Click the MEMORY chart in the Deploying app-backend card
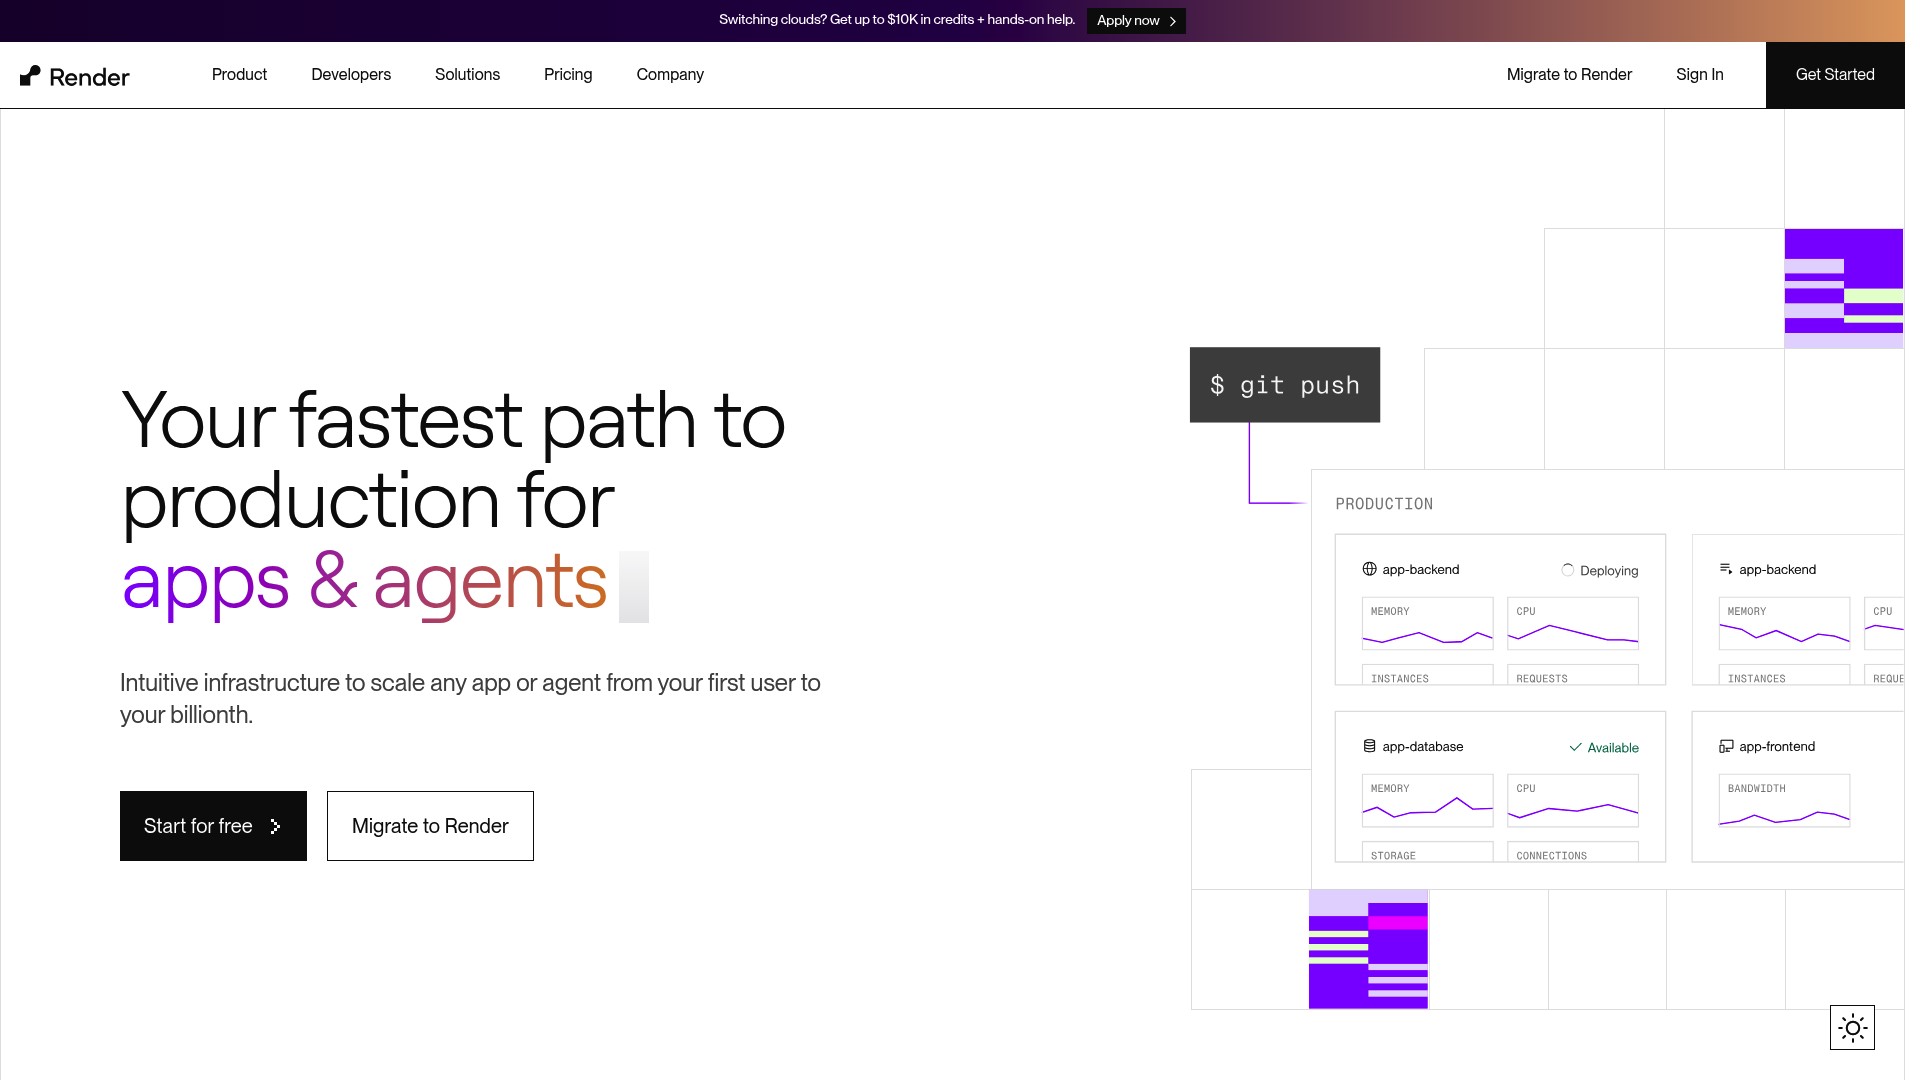The width and height of the screenshot is (1920, 1080). 1427,623
